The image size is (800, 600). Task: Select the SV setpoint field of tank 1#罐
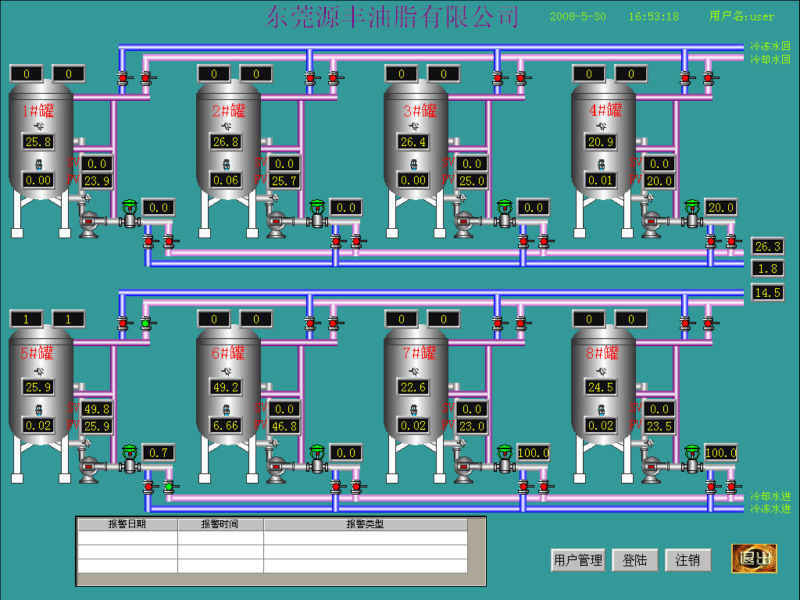96,164
